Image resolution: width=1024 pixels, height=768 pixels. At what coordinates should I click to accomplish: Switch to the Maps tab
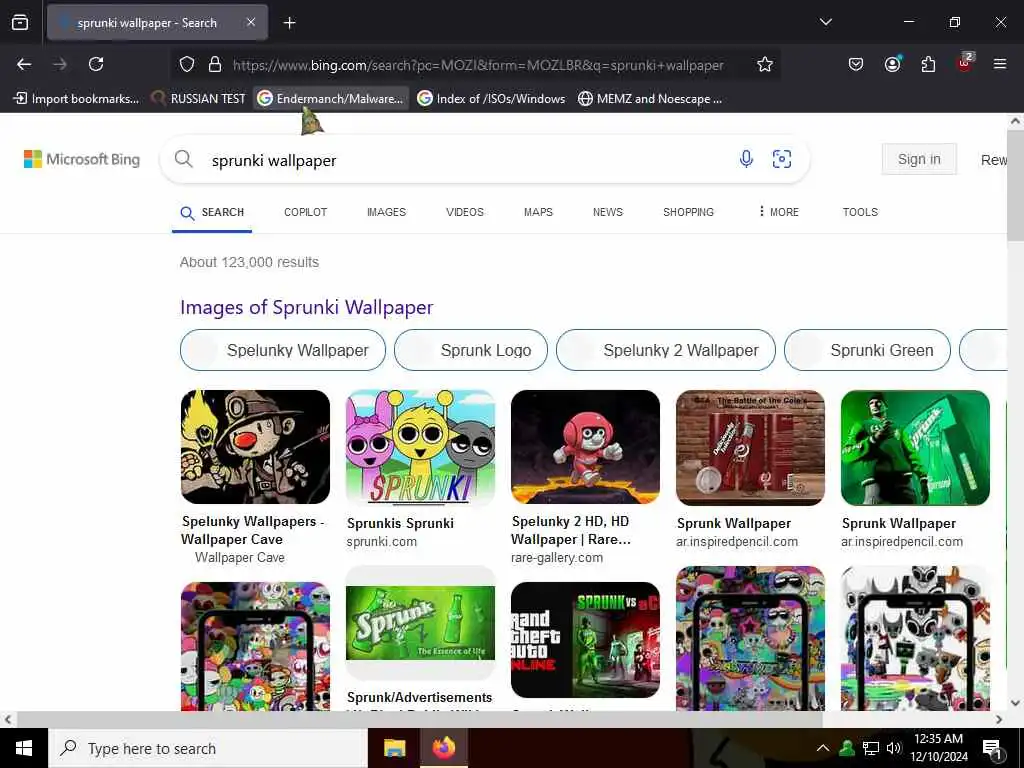(x=538, y=212)
